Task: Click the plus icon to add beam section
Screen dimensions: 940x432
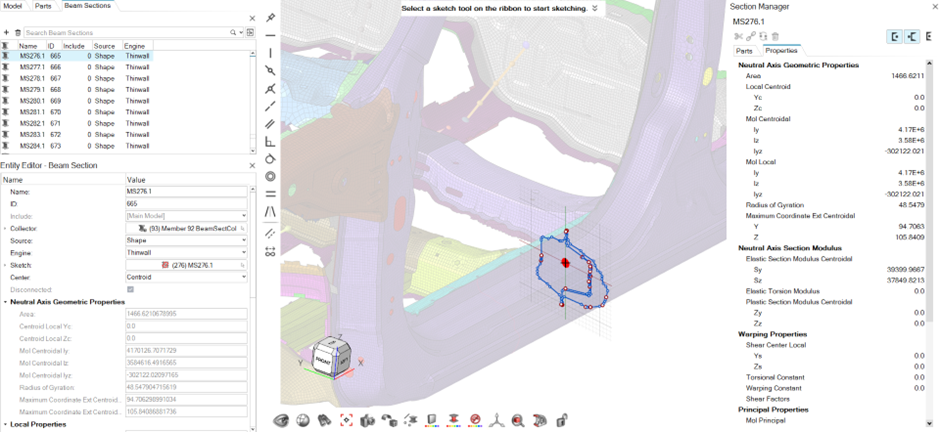Action: pos(6,32)
